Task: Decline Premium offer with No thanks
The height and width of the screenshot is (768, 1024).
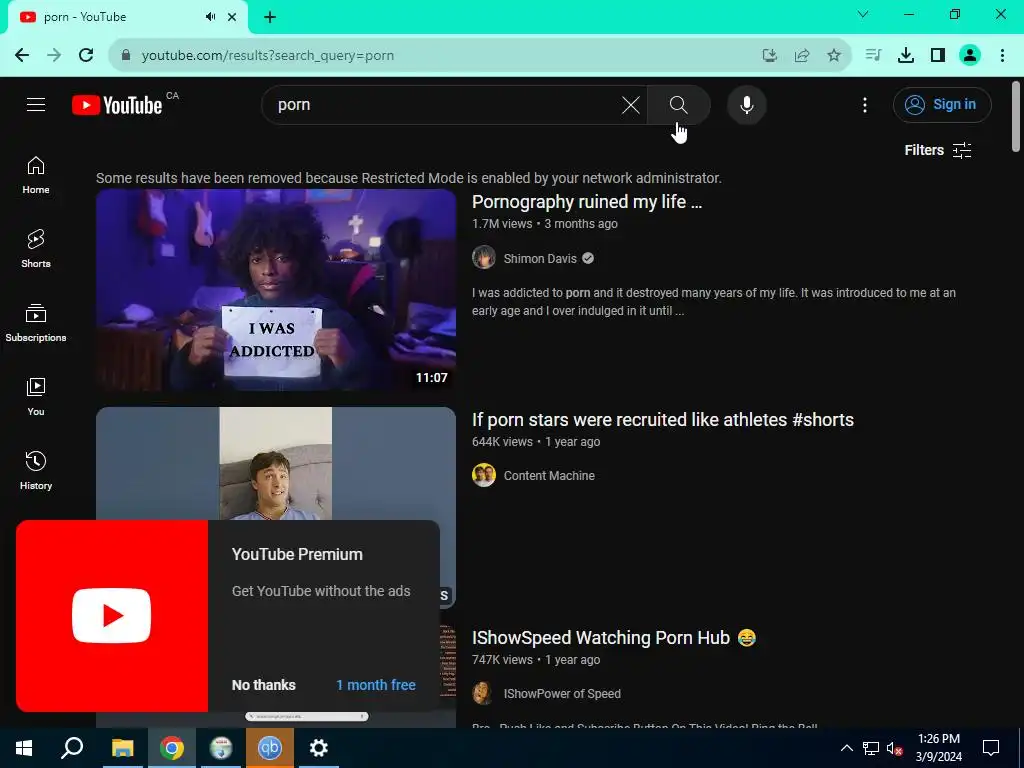Action: point(264,685)
